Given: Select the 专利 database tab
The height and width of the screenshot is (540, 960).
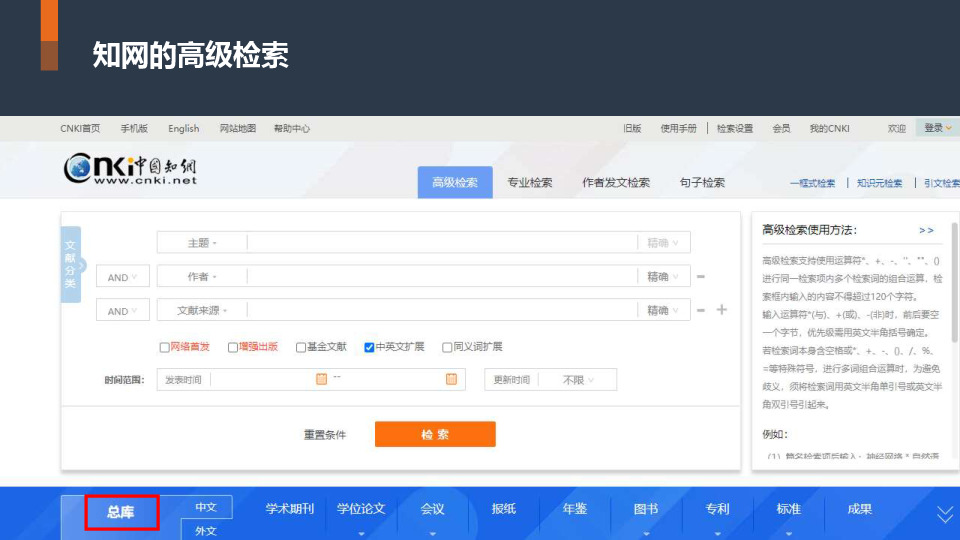Looking at the screenshot, I should (718, 509).
